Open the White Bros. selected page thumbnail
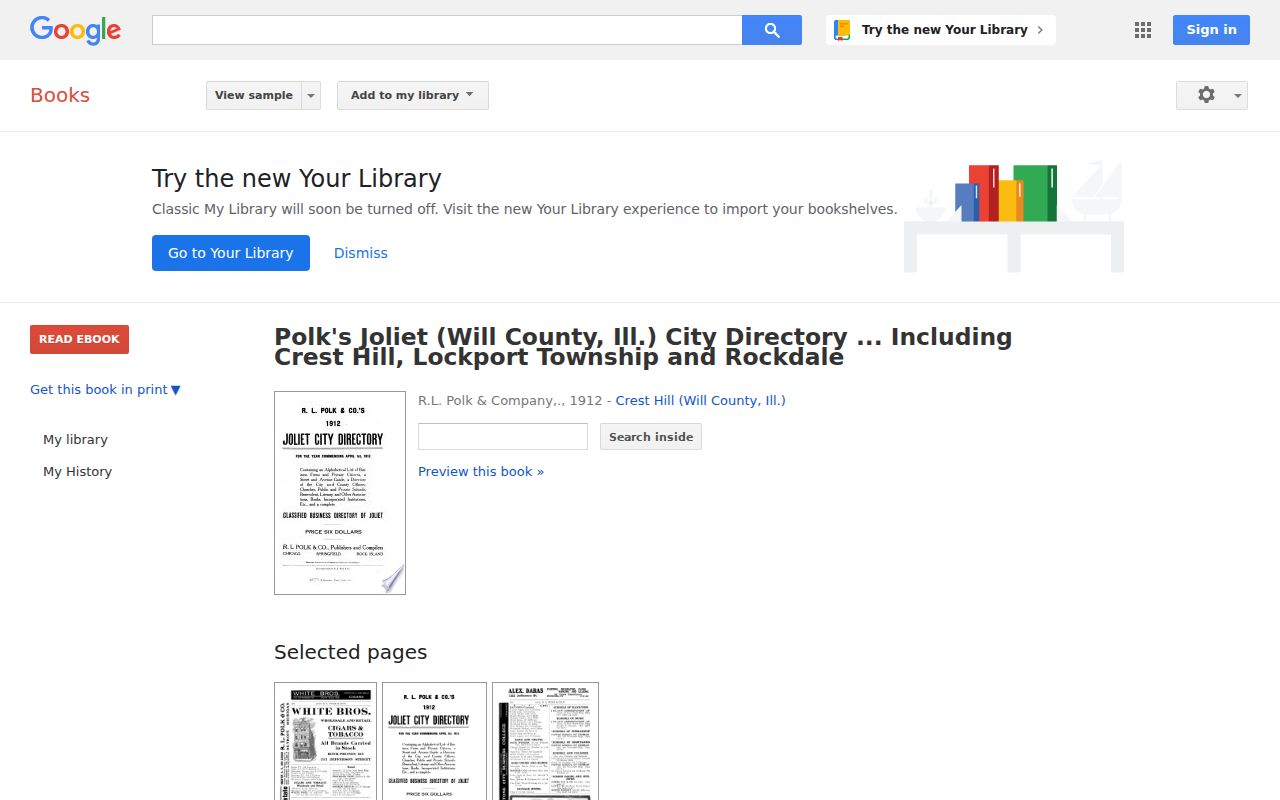 [x=326, y=741]
